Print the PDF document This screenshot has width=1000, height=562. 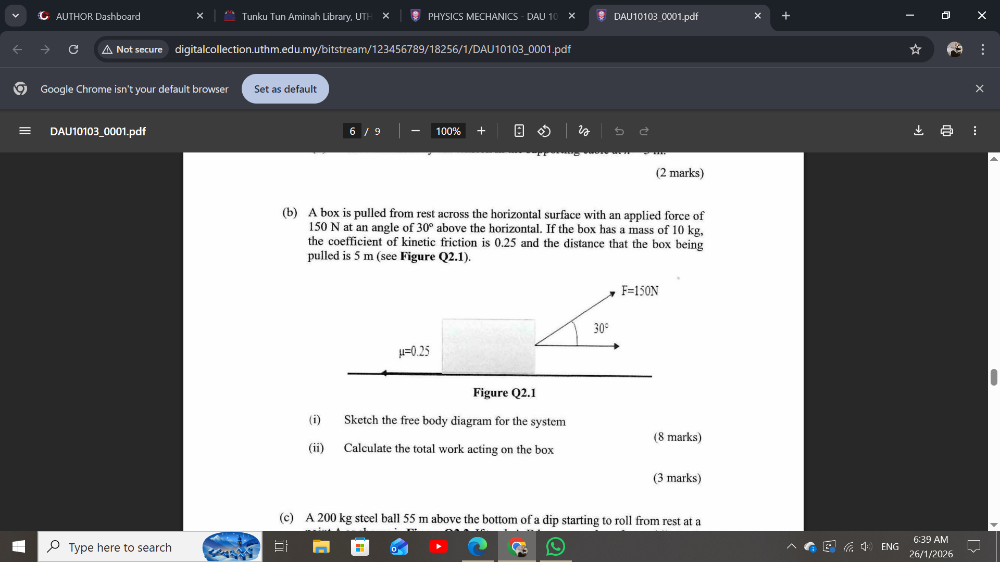click(x=946, y=131)
